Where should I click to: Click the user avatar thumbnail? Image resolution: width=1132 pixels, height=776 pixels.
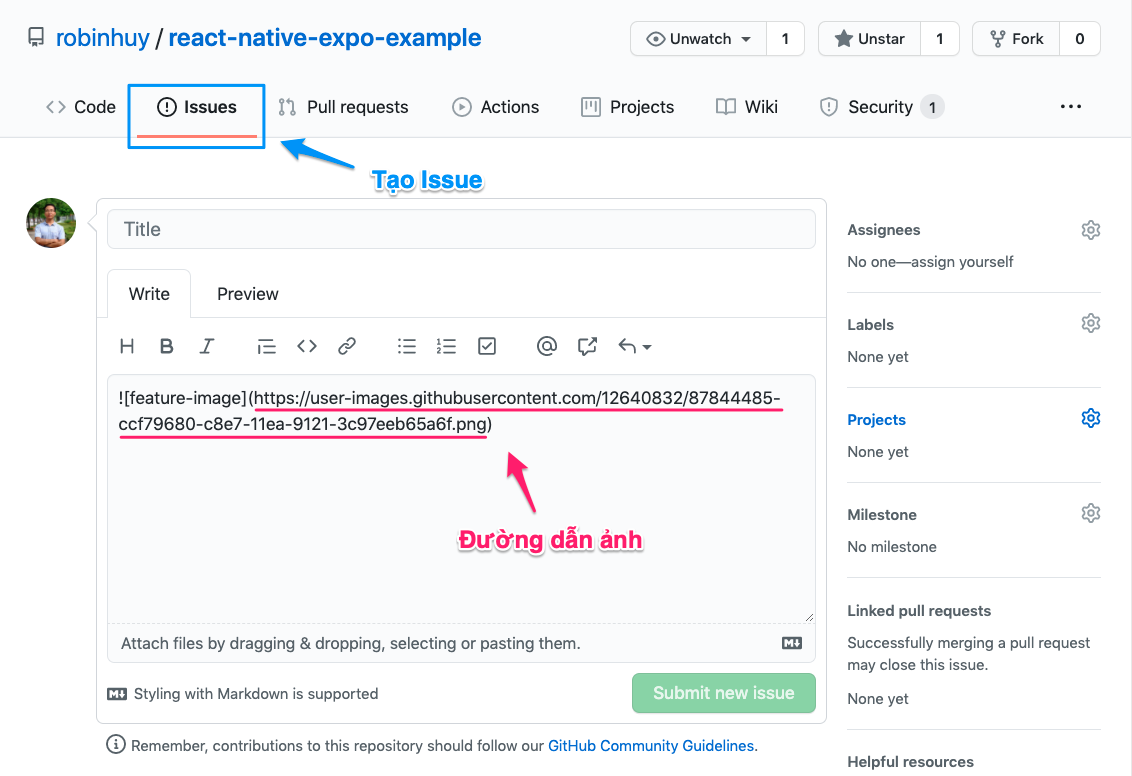point(51,223)
